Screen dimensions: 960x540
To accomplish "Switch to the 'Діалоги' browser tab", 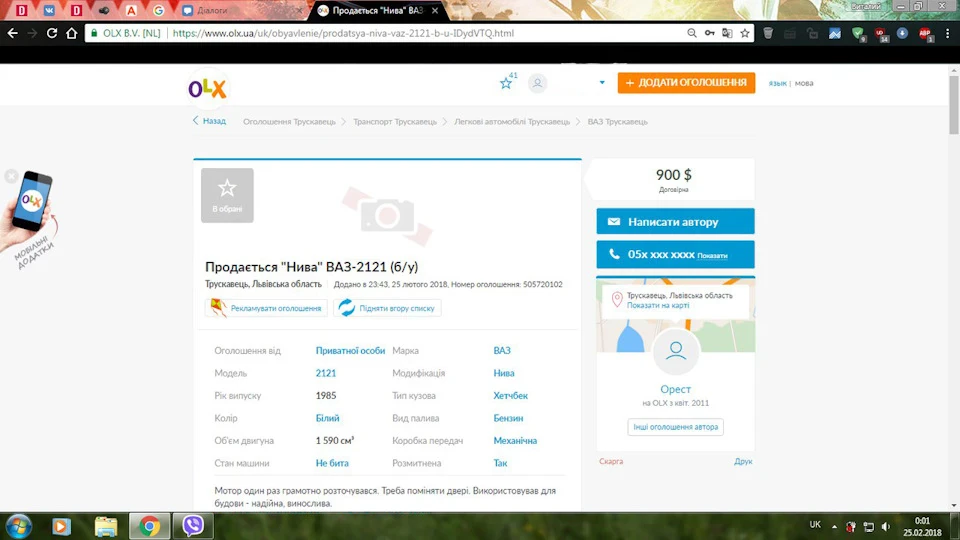I will 242,10.
